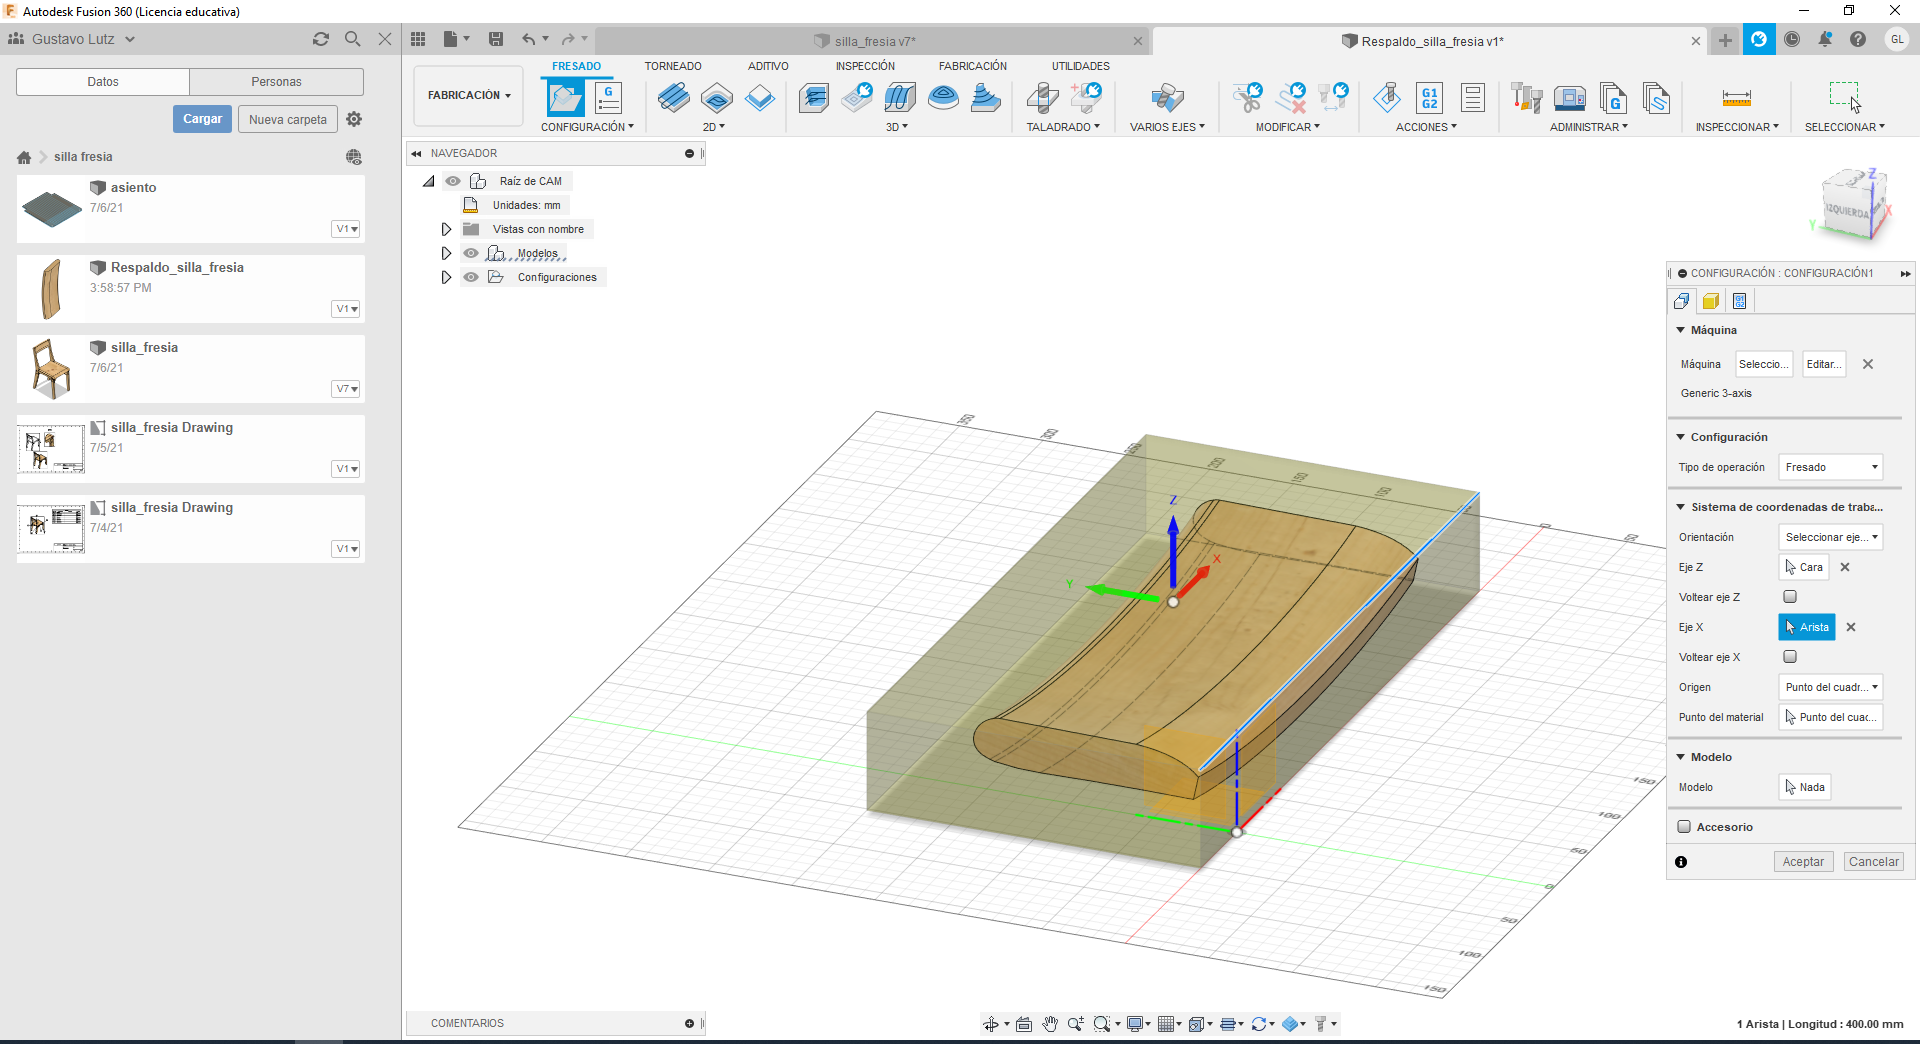Select the Face milling operation icon

point(760,98)
